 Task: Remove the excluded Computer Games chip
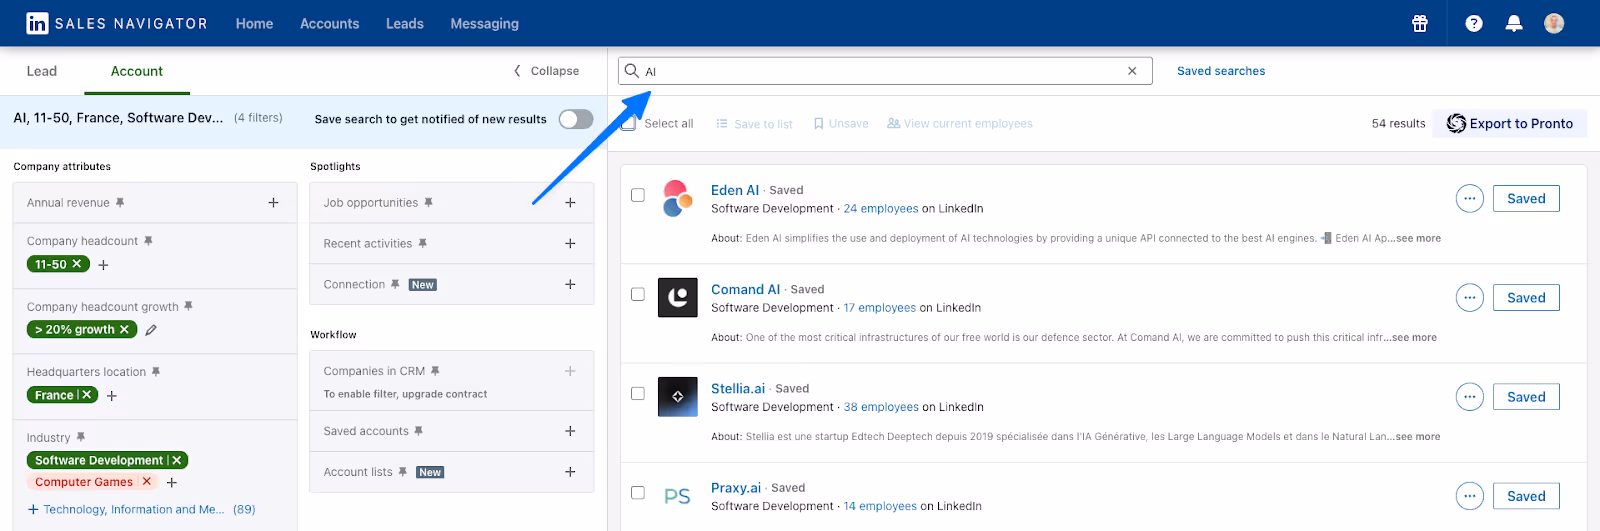[147, 482]
